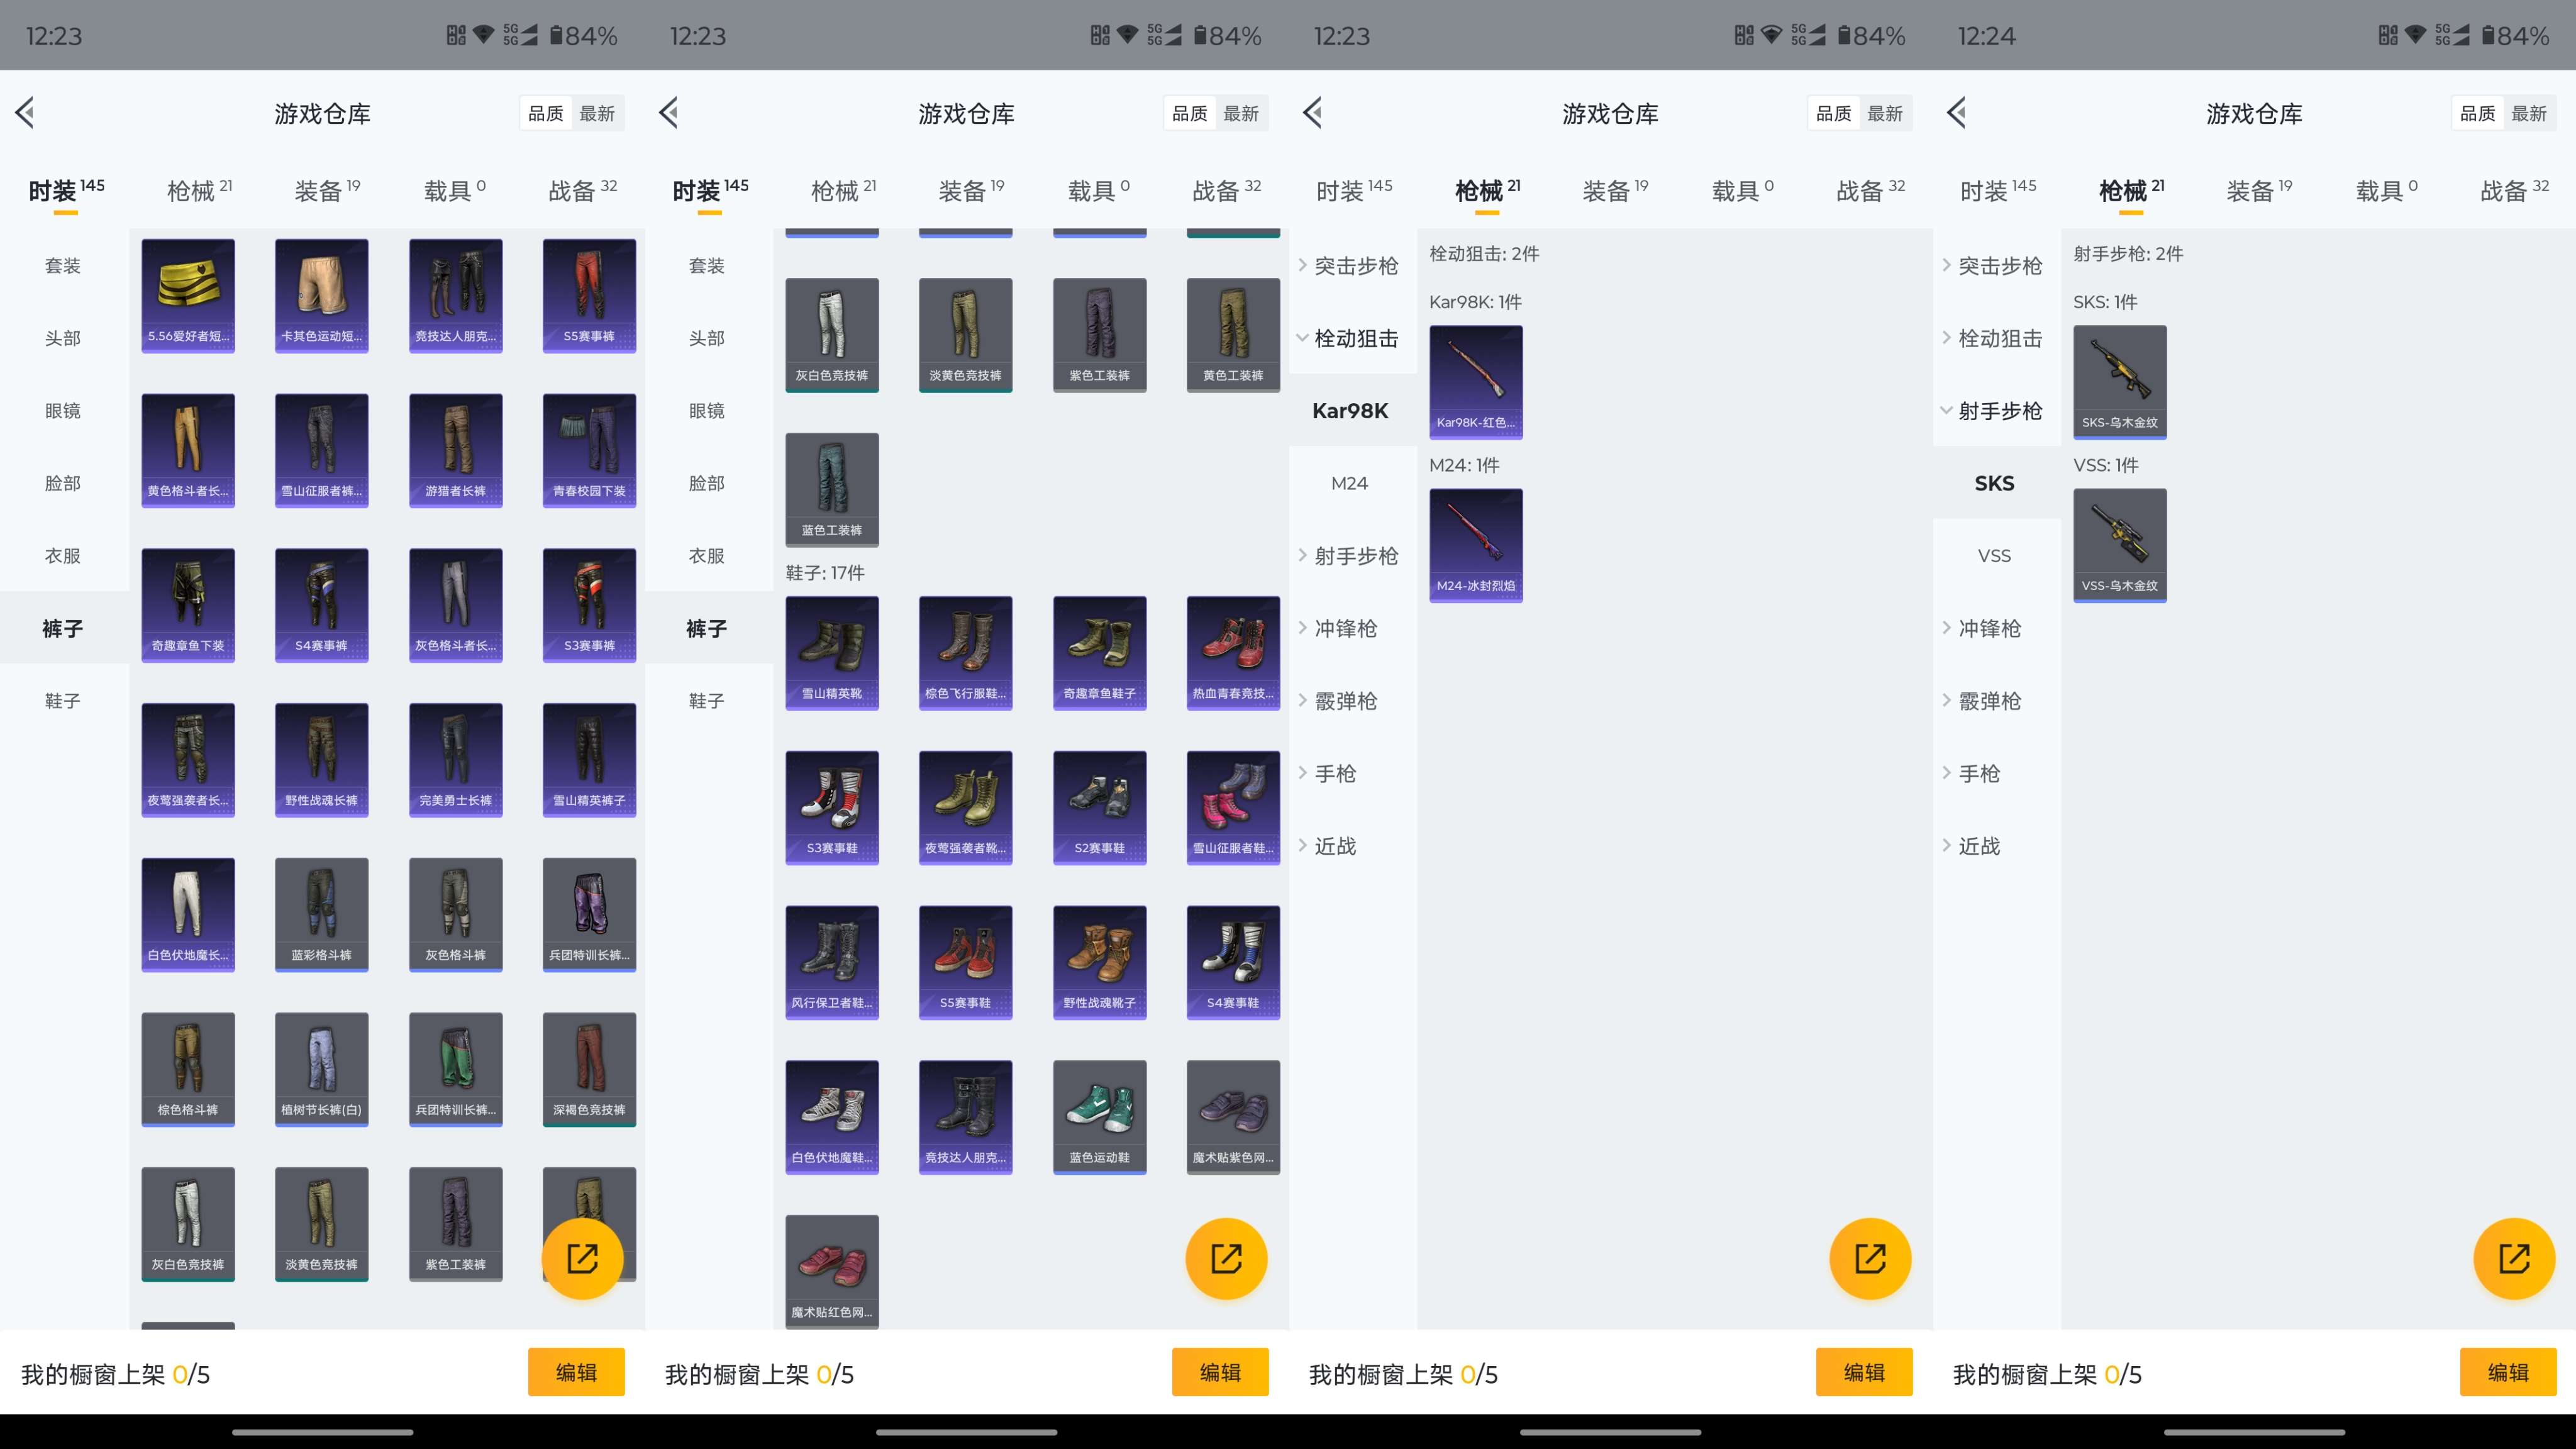
Task: Expand 栓动狙击 on the SKS screen
Action: 1996,338
